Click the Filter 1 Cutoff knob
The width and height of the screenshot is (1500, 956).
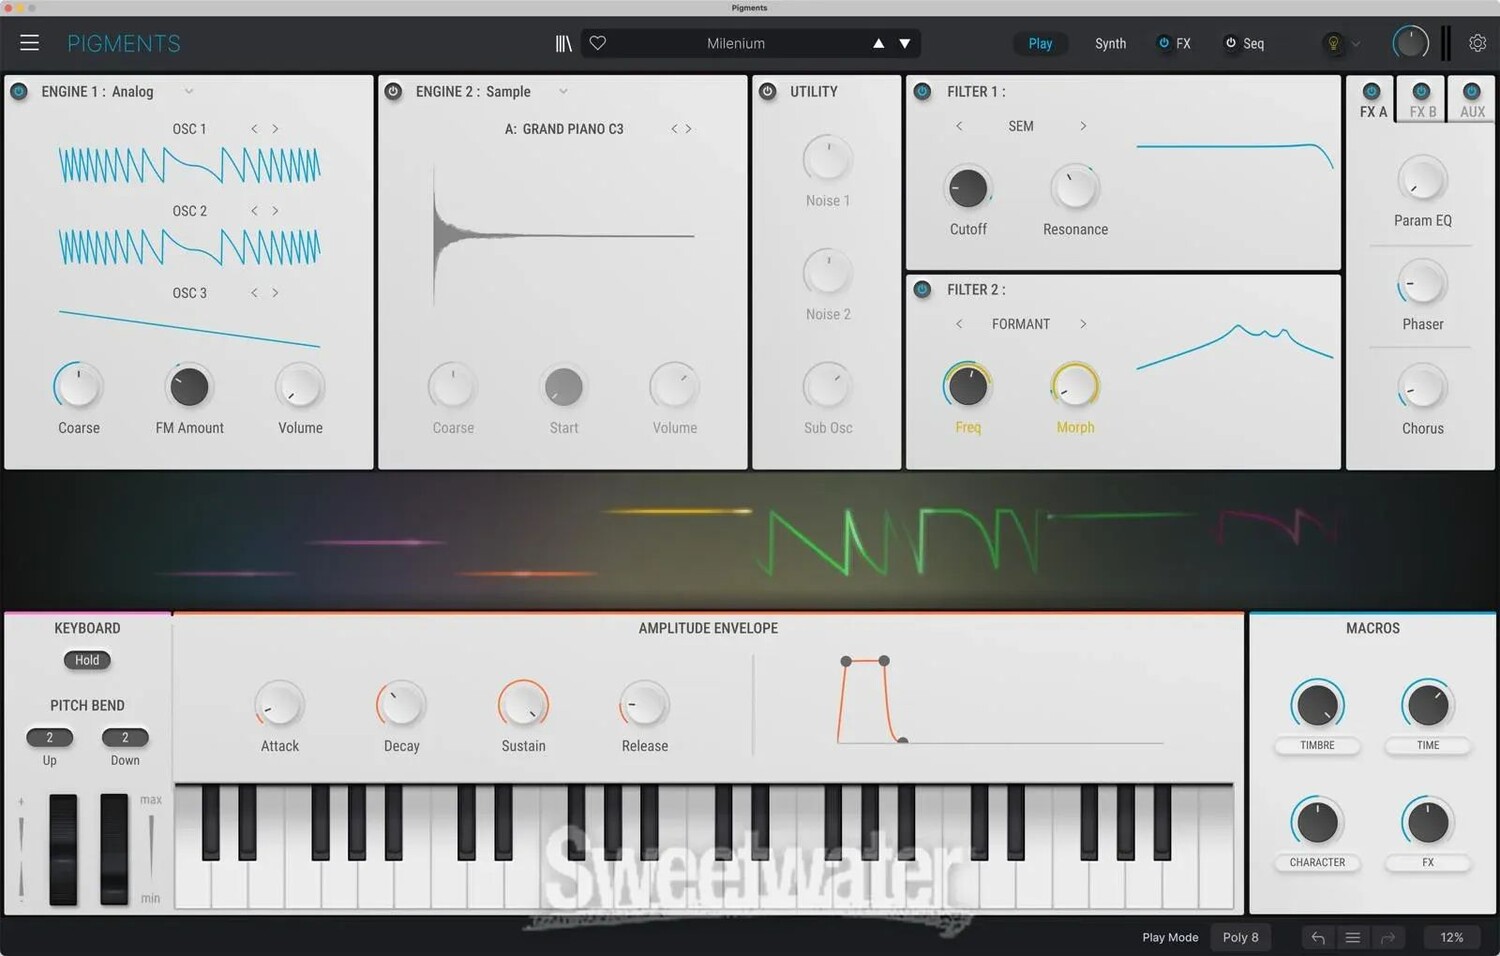967,188
